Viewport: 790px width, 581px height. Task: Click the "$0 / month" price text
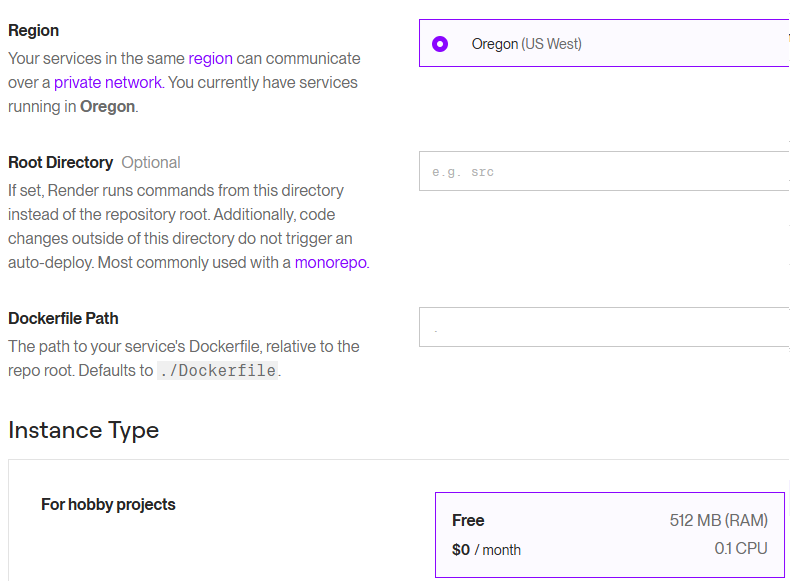pyautogui.click(x=486, y=550)
